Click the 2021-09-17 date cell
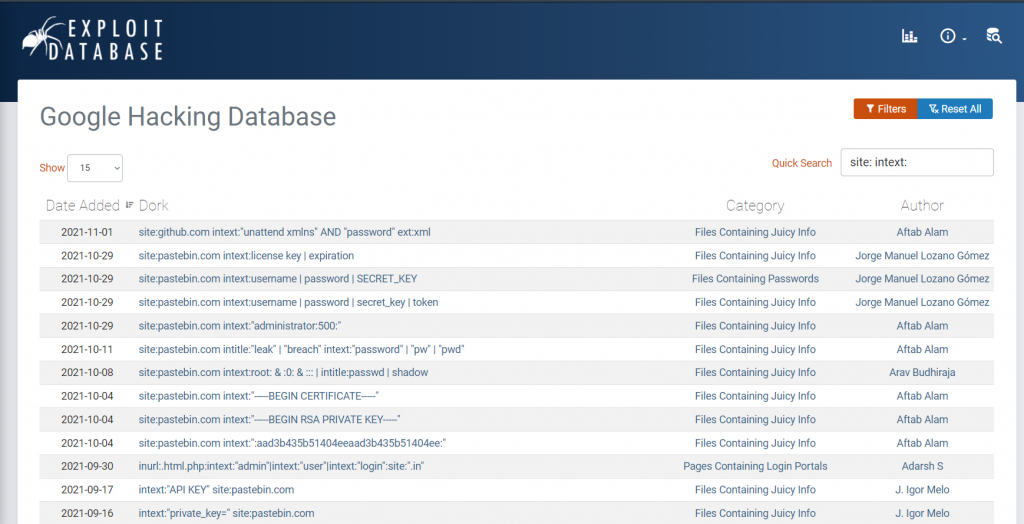The height and width of the screenshot is (524, 1024). (x=87, y=489)
